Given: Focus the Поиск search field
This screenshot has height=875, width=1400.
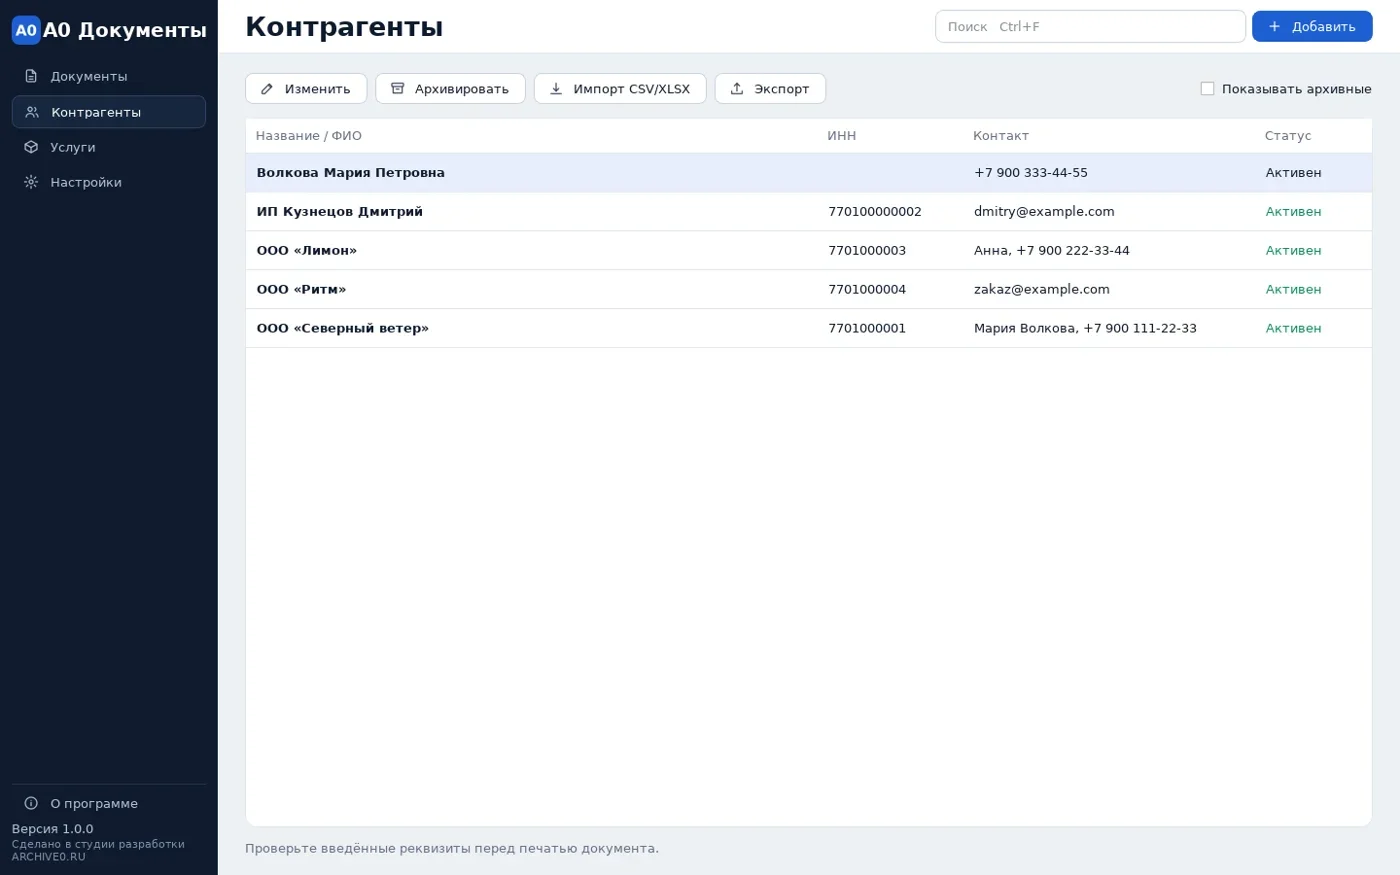Looking at the screenshot, I should [1090, 26].
